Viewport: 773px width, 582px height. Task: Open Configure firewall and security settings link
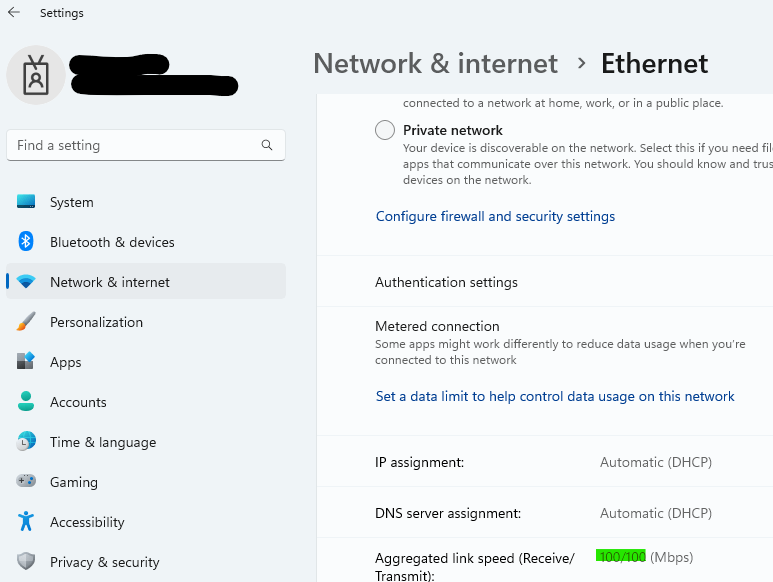click(x=495, y=216)
